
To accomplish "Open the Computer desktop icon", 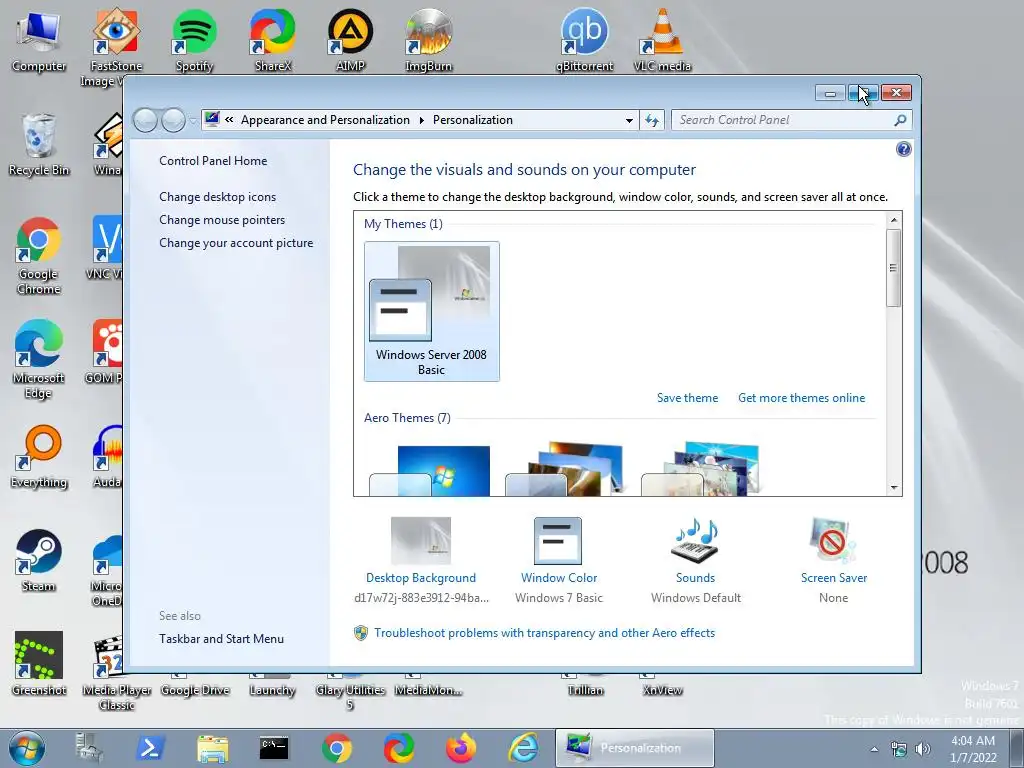I will coord(39,40).
